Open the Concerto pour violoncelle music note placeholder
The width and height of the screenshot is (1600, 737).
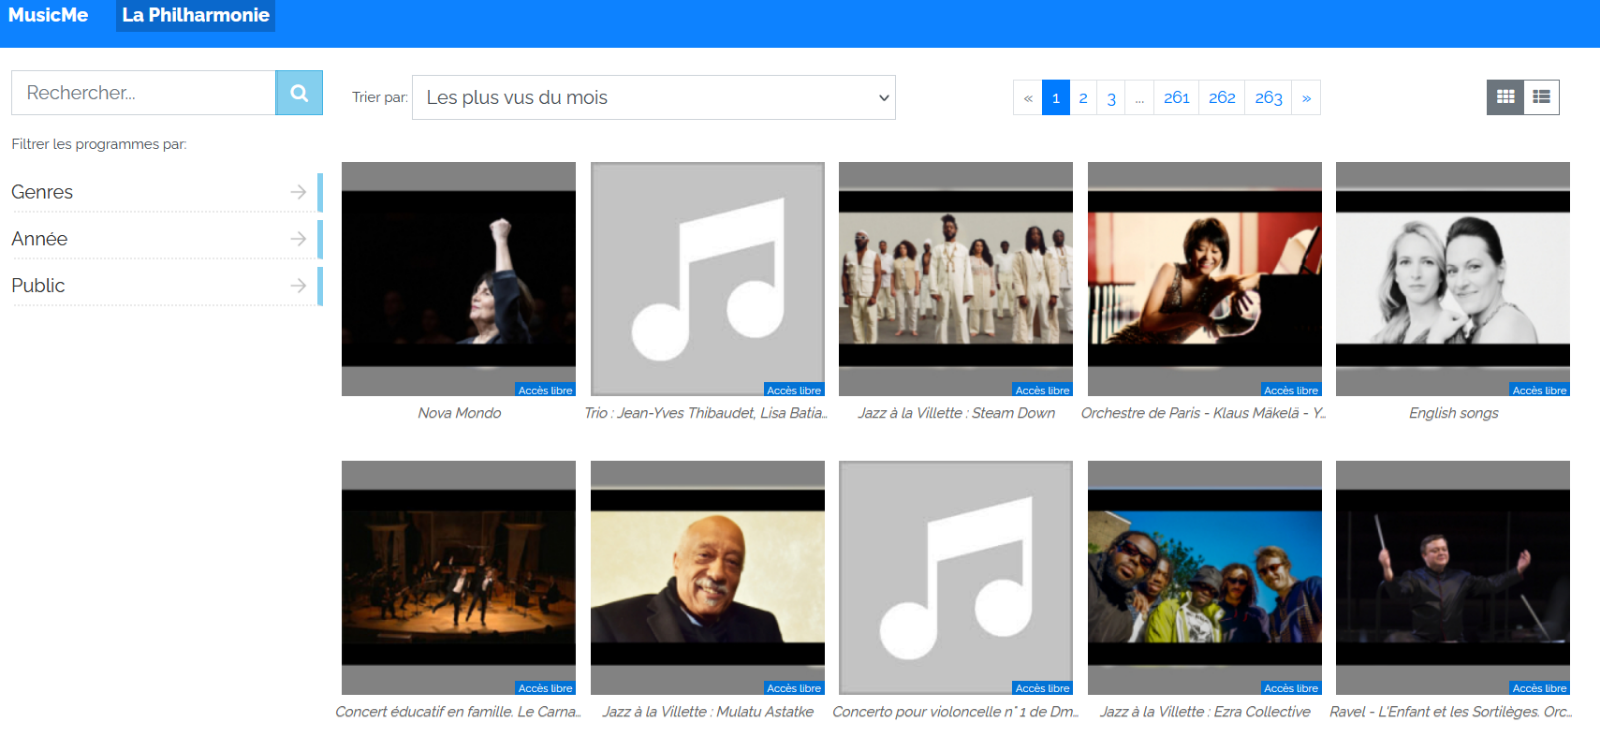(x=955, y=577)
